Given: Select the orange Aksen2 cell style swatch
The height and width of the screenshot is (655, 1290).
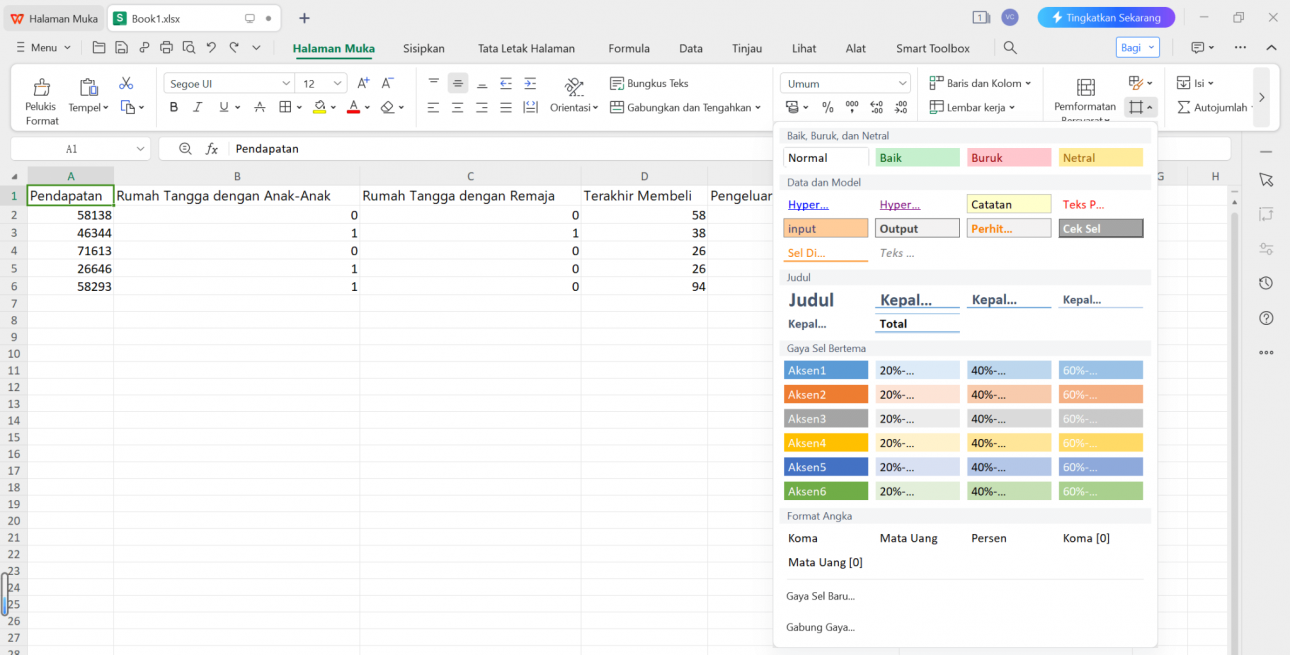Looking at the screenshot, I should (825, 394).
